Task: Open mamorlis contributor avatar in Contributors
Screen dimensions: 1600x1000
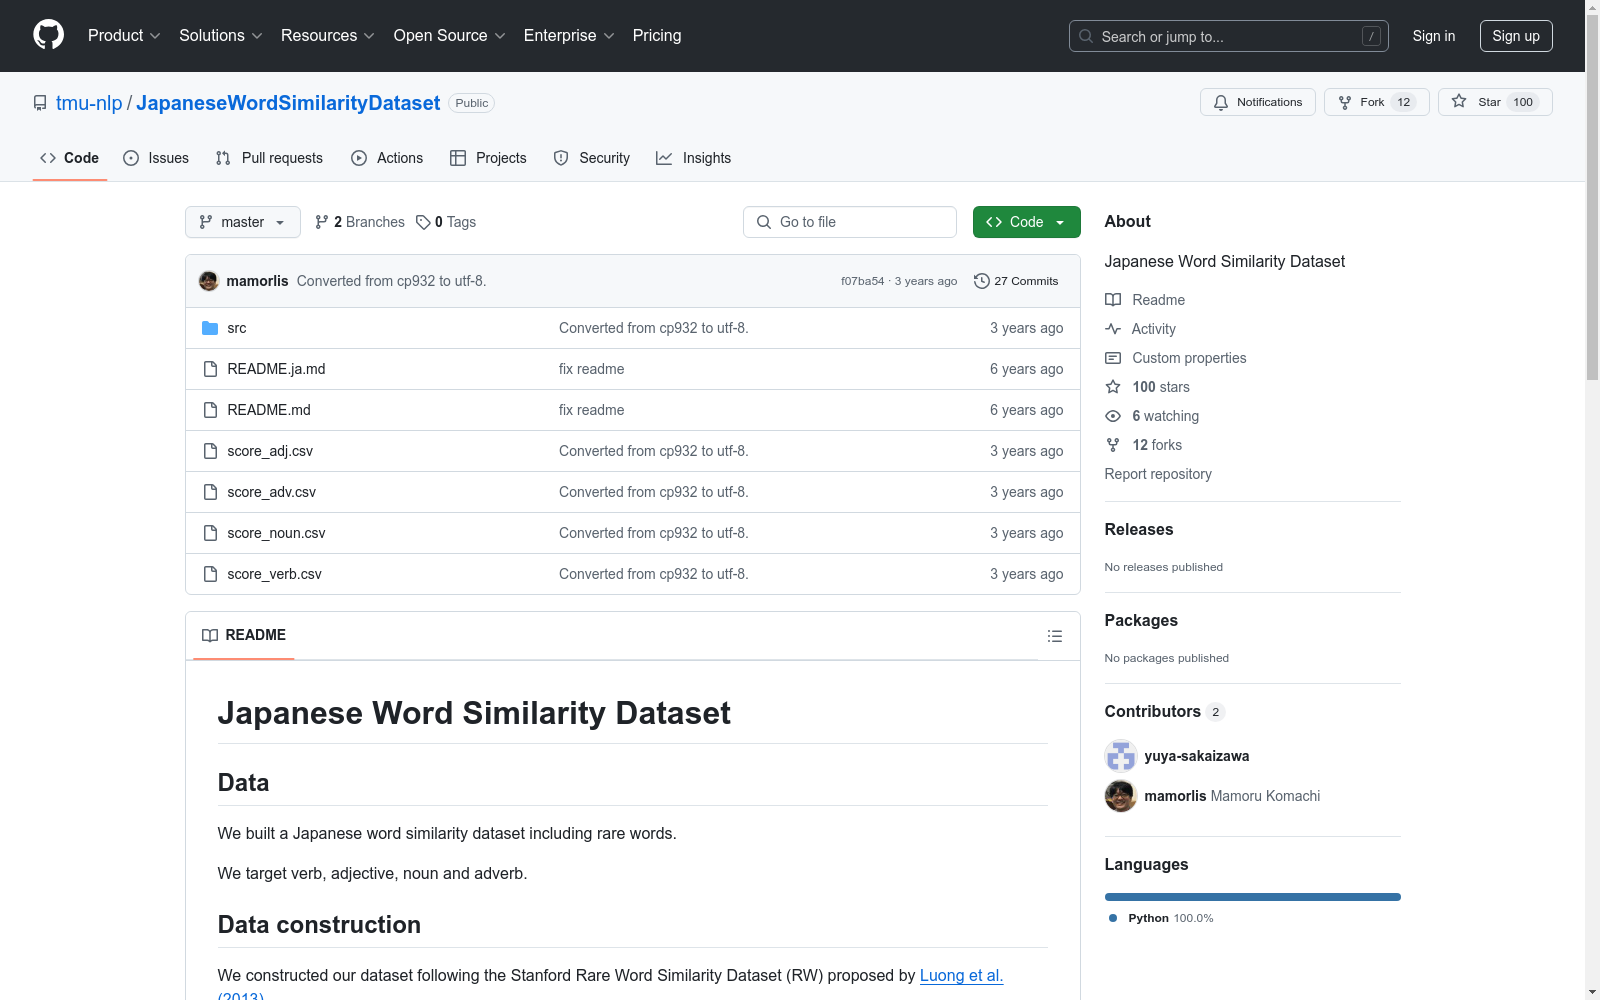Action: click(x=1121, y=796)
